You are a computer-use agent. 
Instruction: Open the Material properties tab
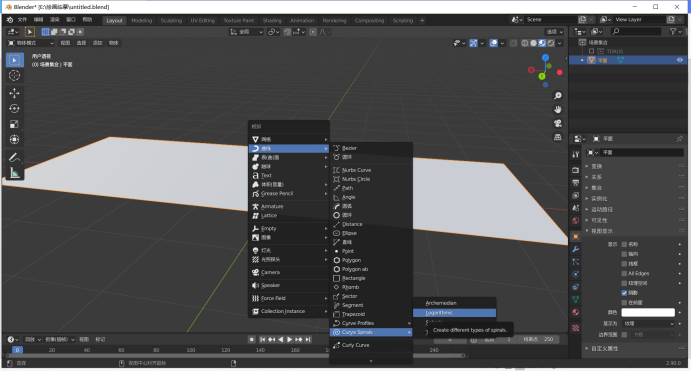575,312
